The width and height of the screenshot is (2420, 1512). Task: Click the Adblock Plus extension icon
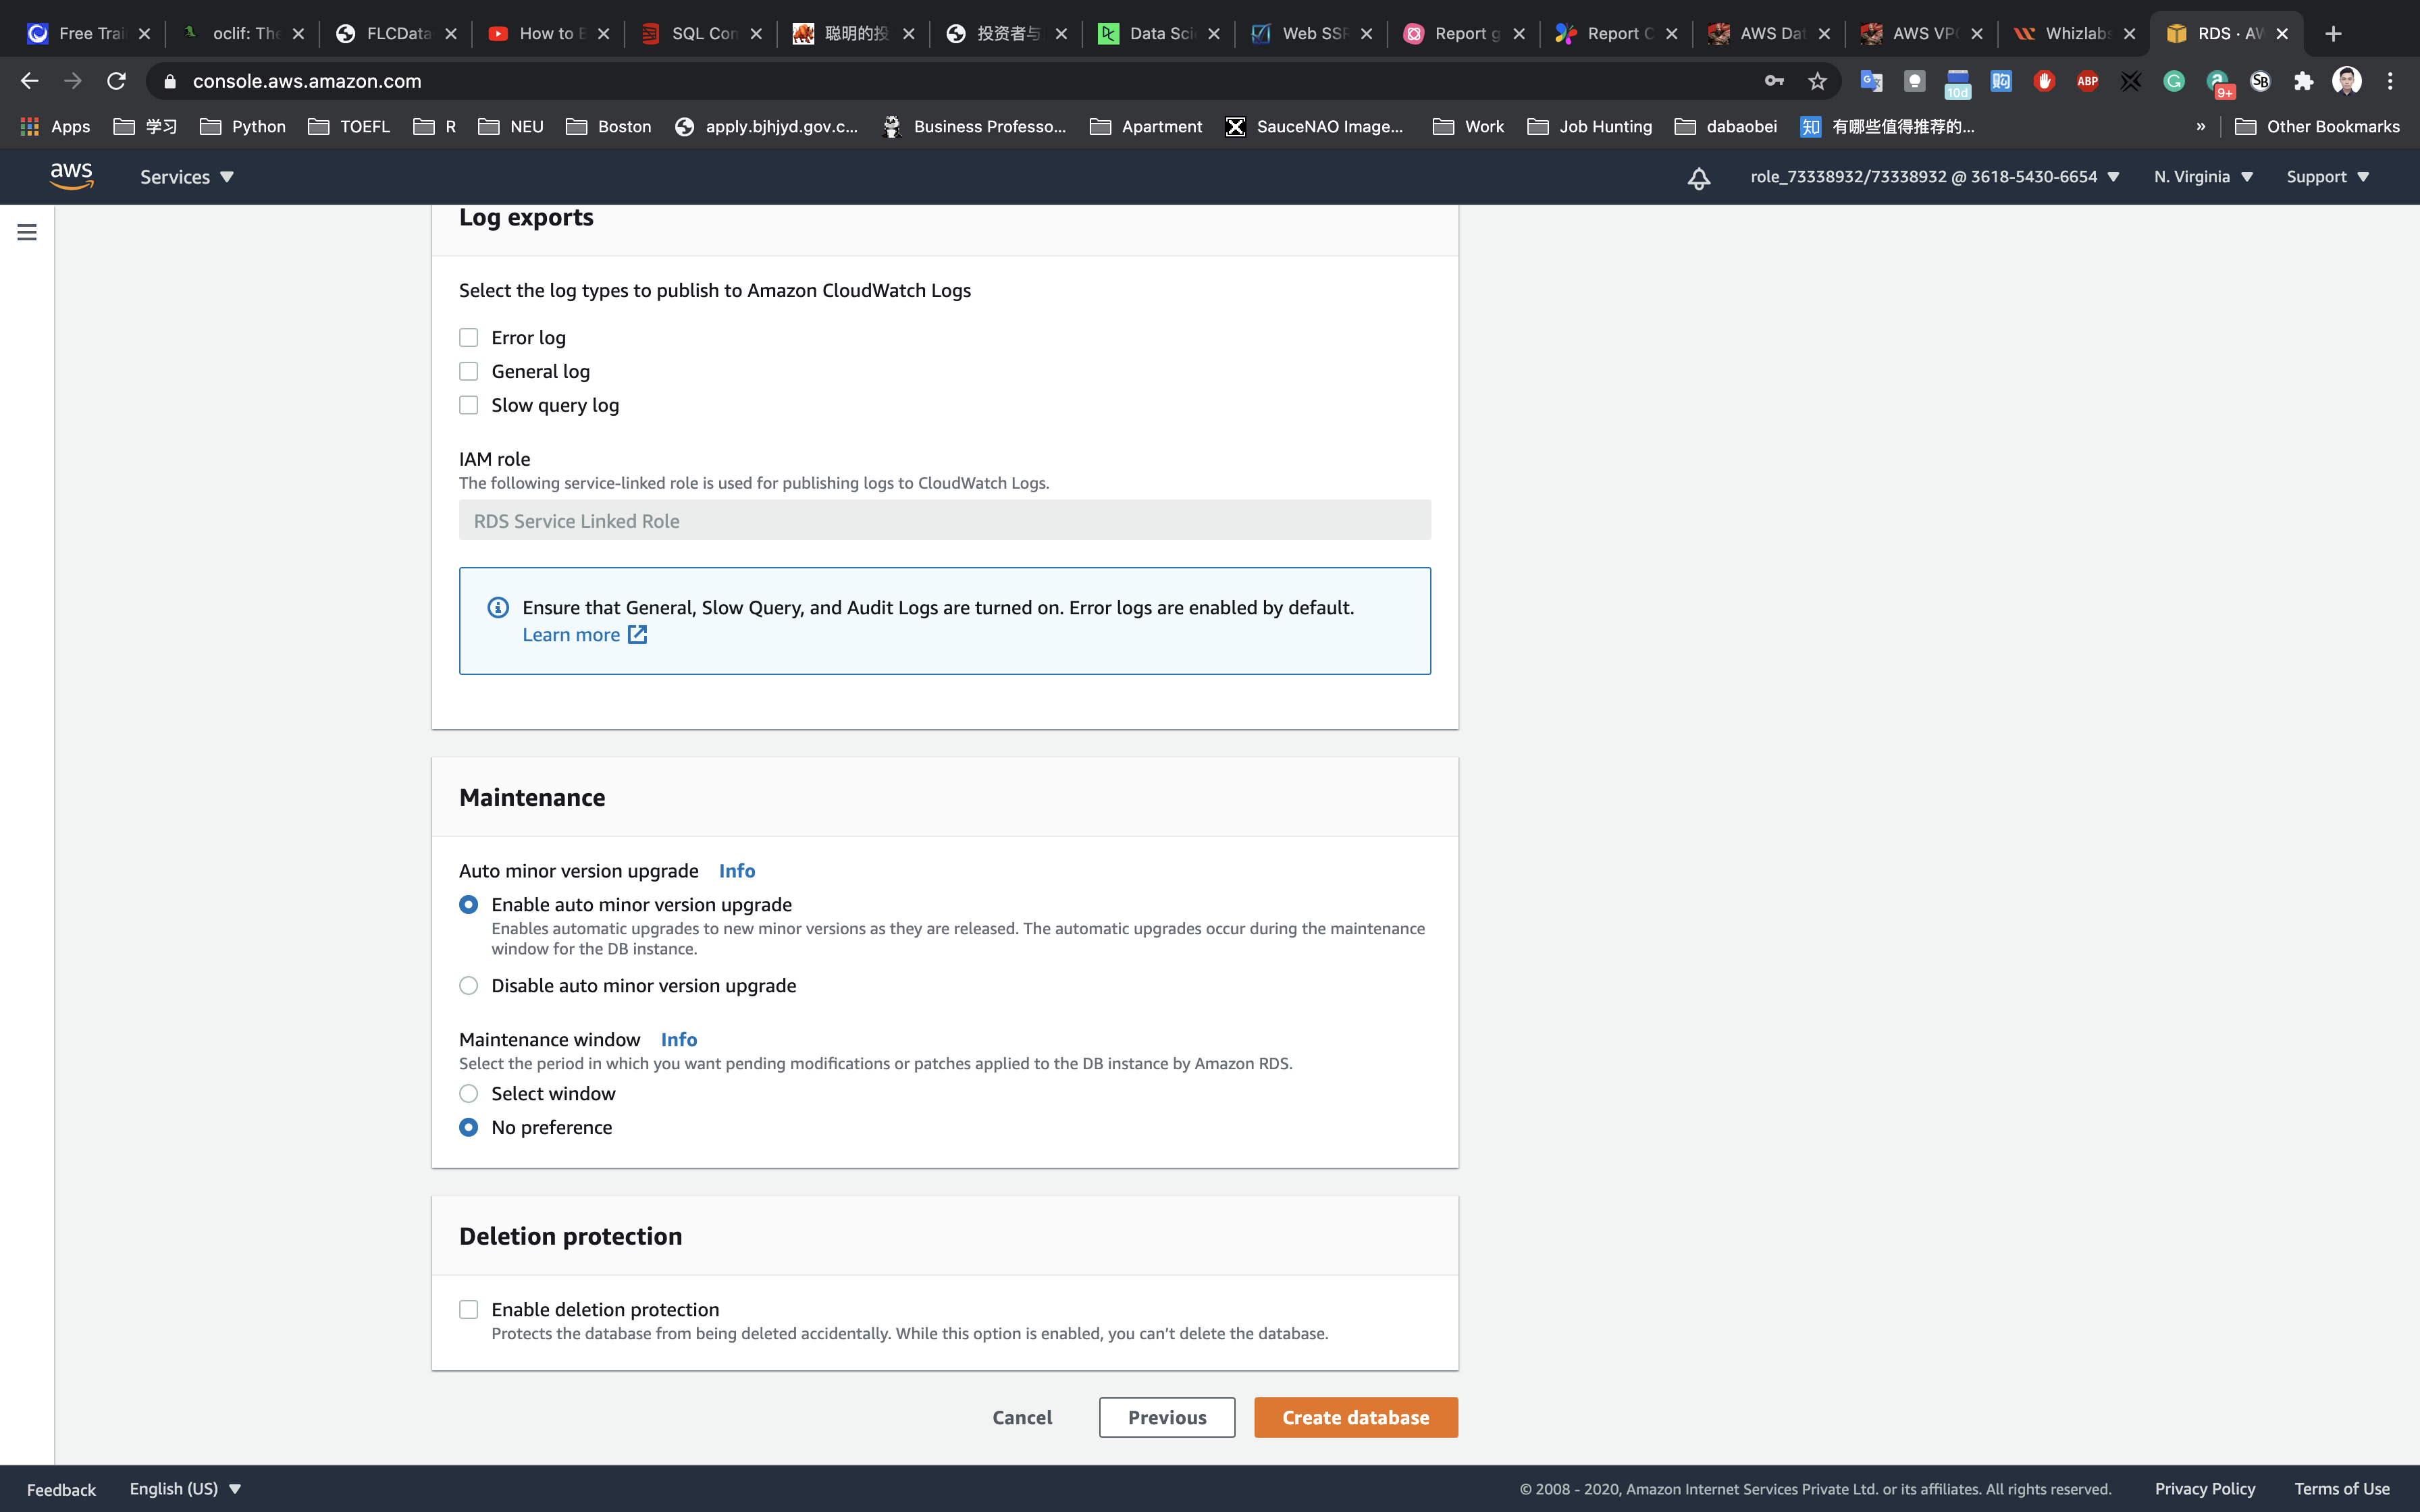[2087, 81]
